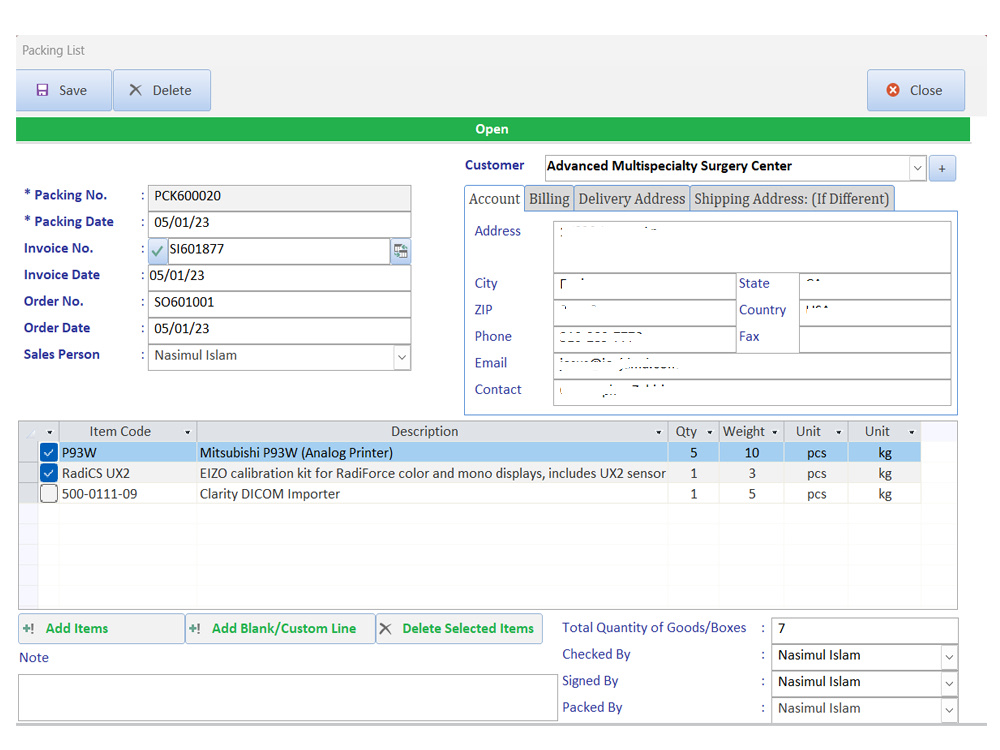Open the Weight column filter dropdown

click(775, 432)
